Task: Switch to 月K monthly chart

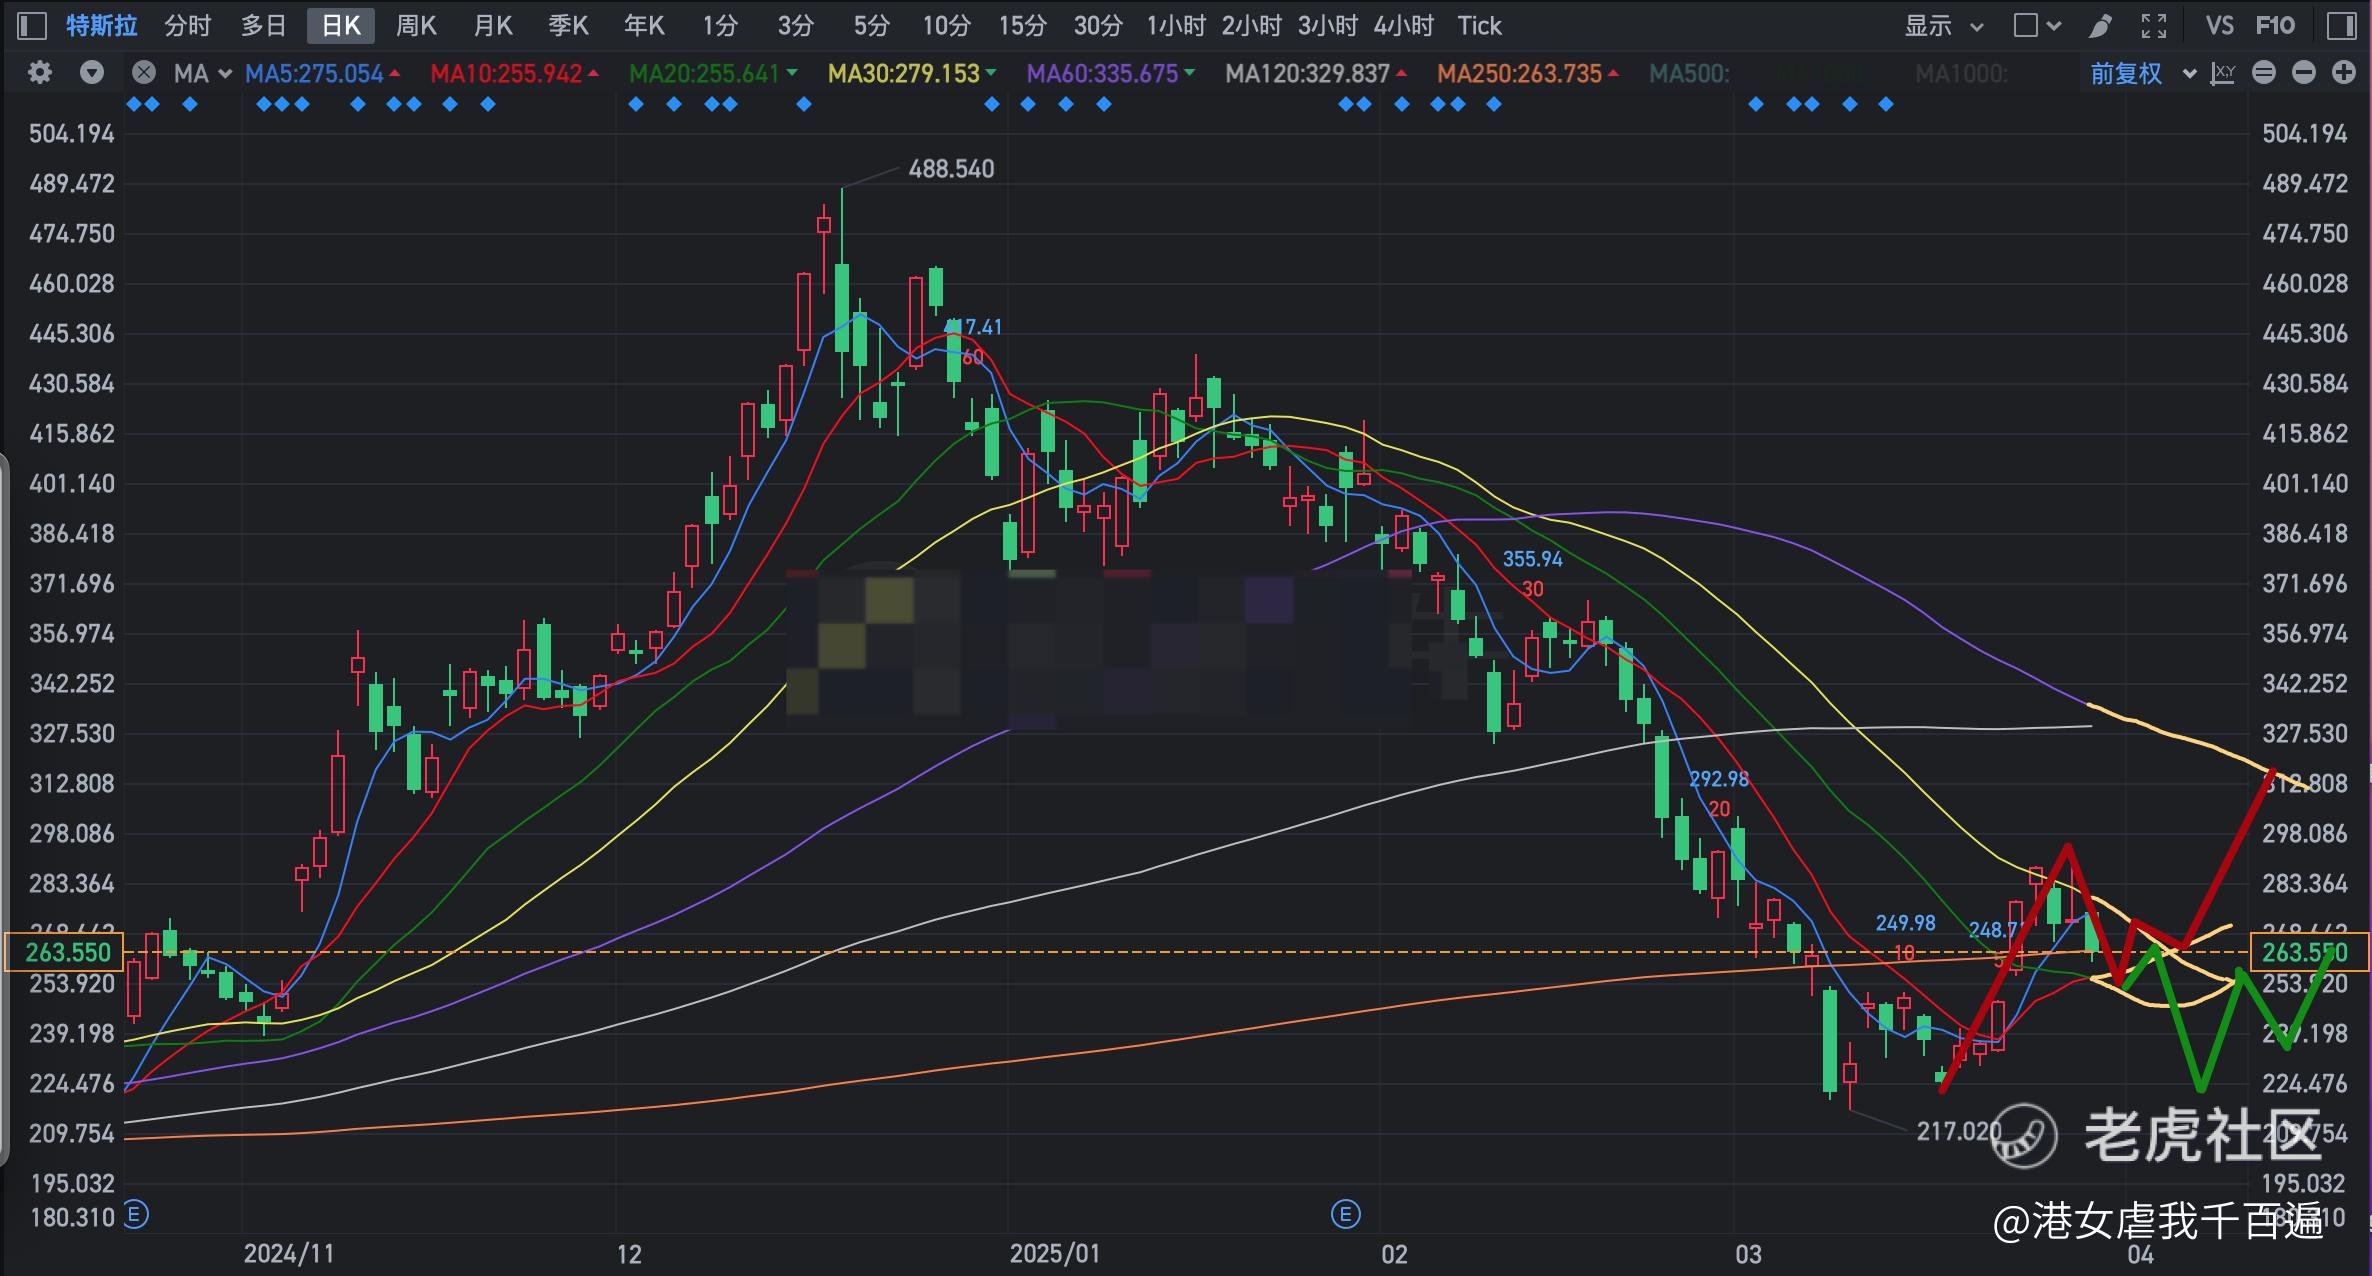Action: [x=493, y=25]
